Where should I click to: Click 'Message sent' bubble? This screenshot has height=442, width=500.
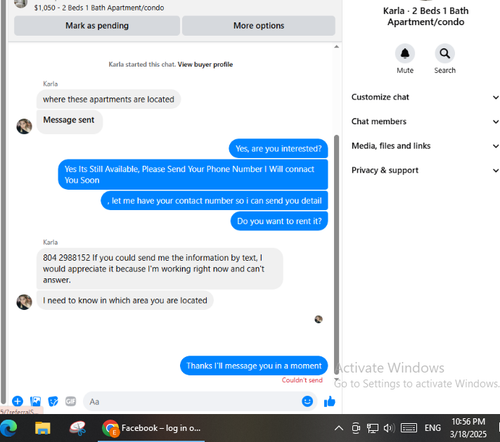69,122
